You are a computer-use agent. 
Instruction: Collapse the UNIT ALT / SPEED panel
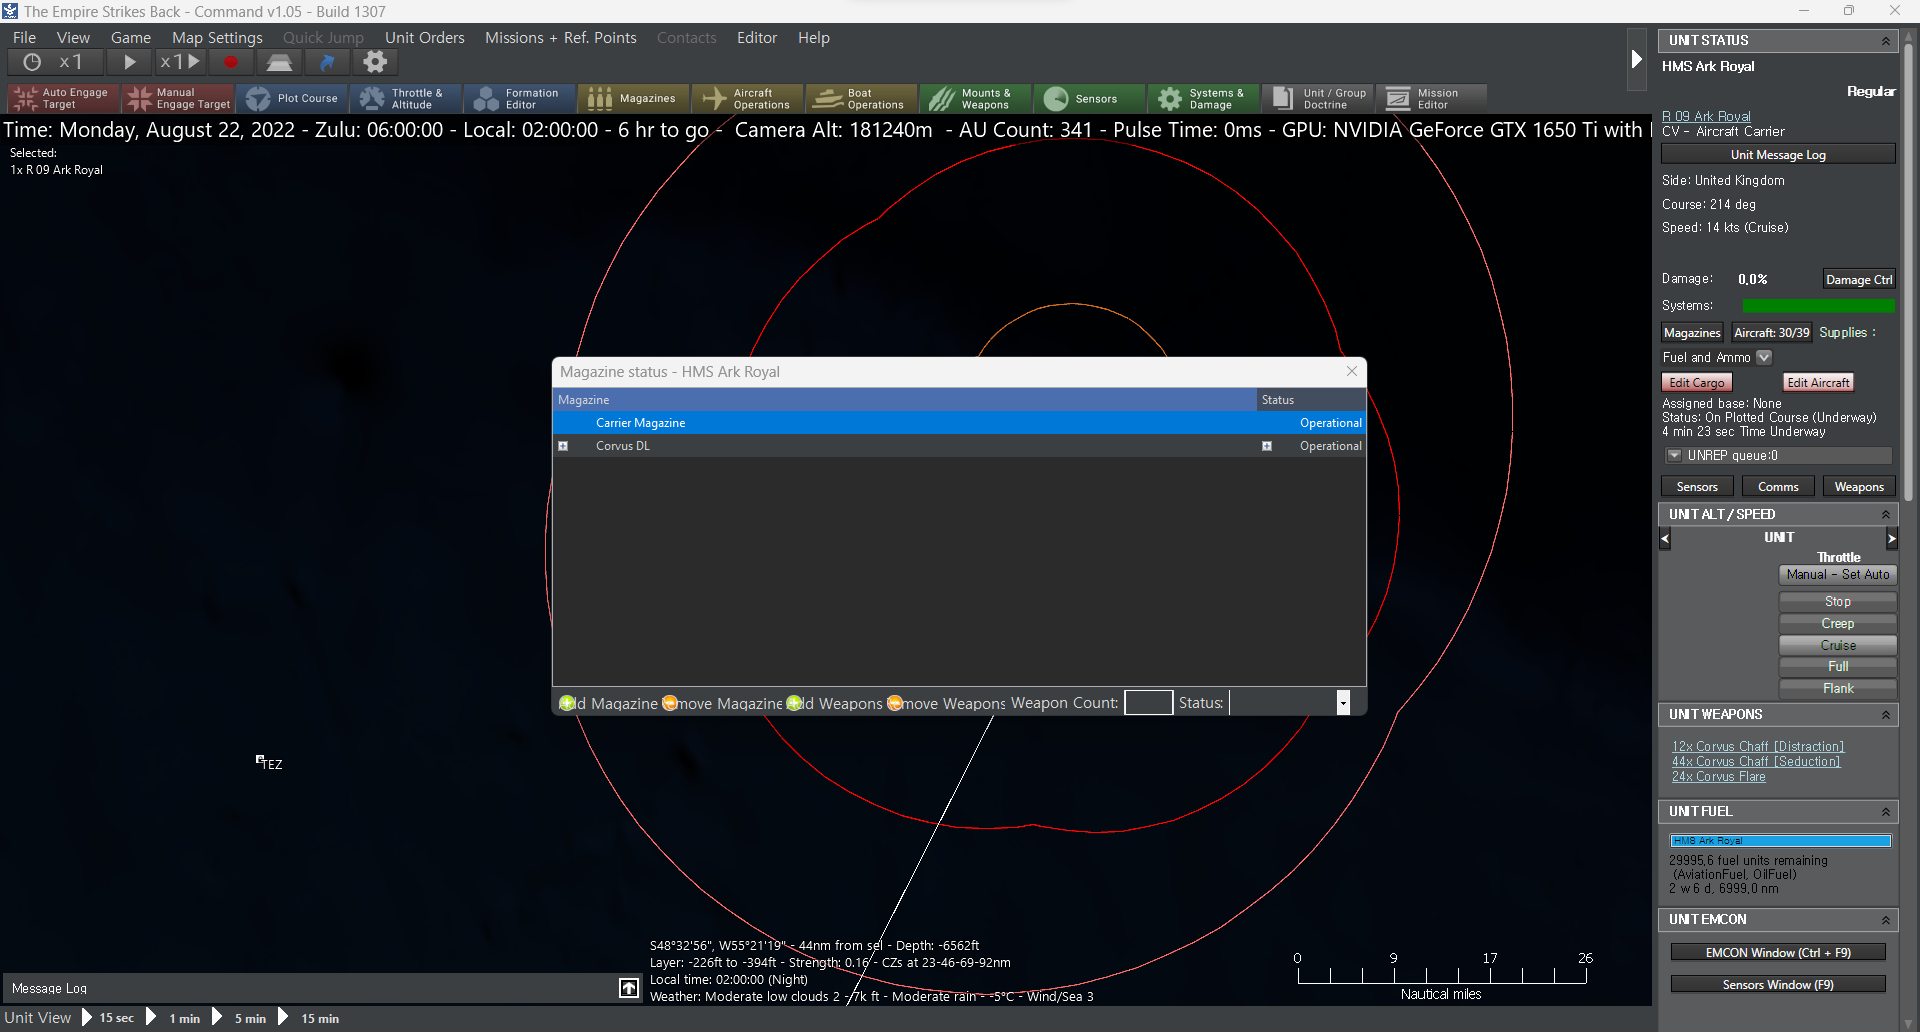tap(1886, 515)
